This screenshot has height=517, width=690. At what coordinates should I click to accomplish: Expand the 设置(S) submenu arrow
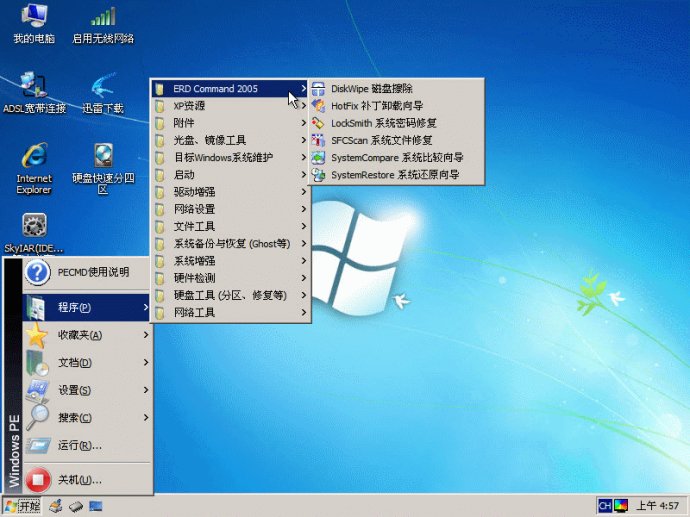tap(146, 390)
